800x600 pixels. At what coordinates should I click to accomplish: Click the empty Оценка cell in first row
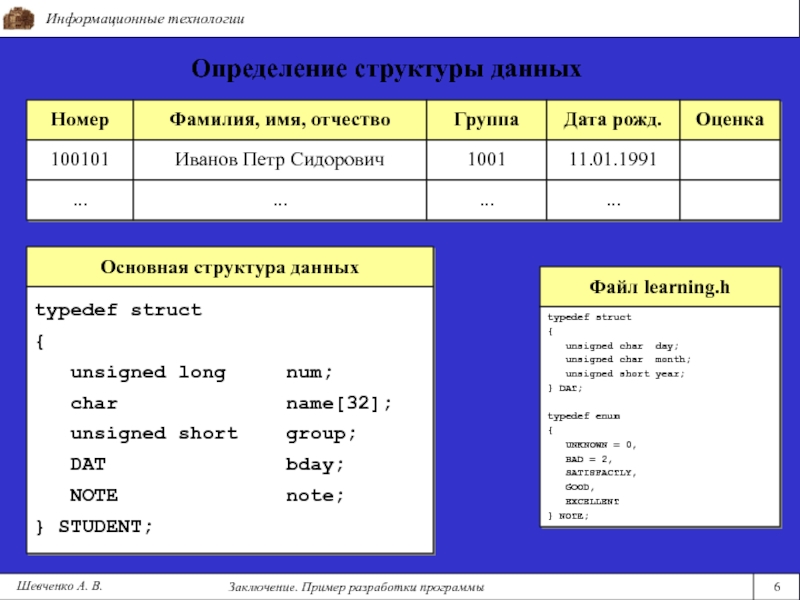pos(729,159)
